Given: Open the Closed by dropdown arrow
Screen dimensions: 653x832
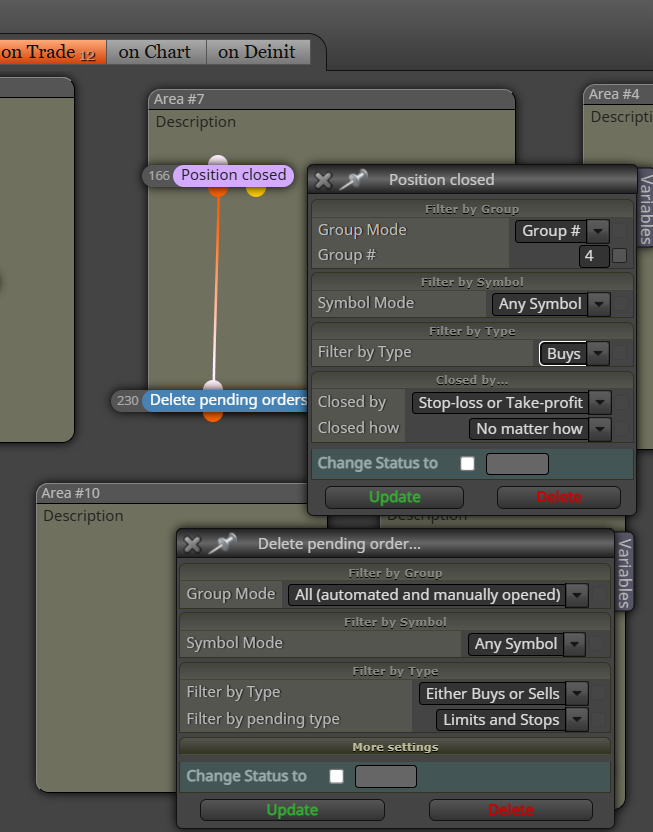Looking at the screenshot, I should [x=600, y=403].
